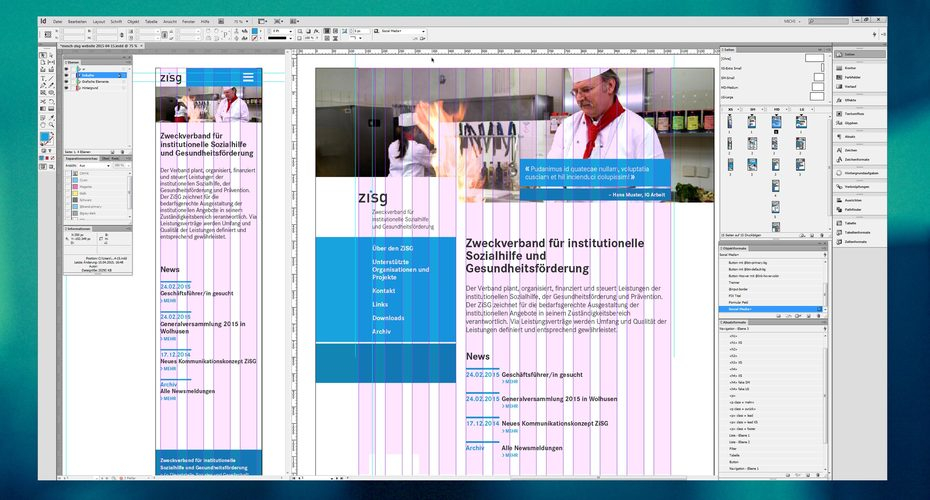Select XS-Extra Small master page

tap(772, 68)
